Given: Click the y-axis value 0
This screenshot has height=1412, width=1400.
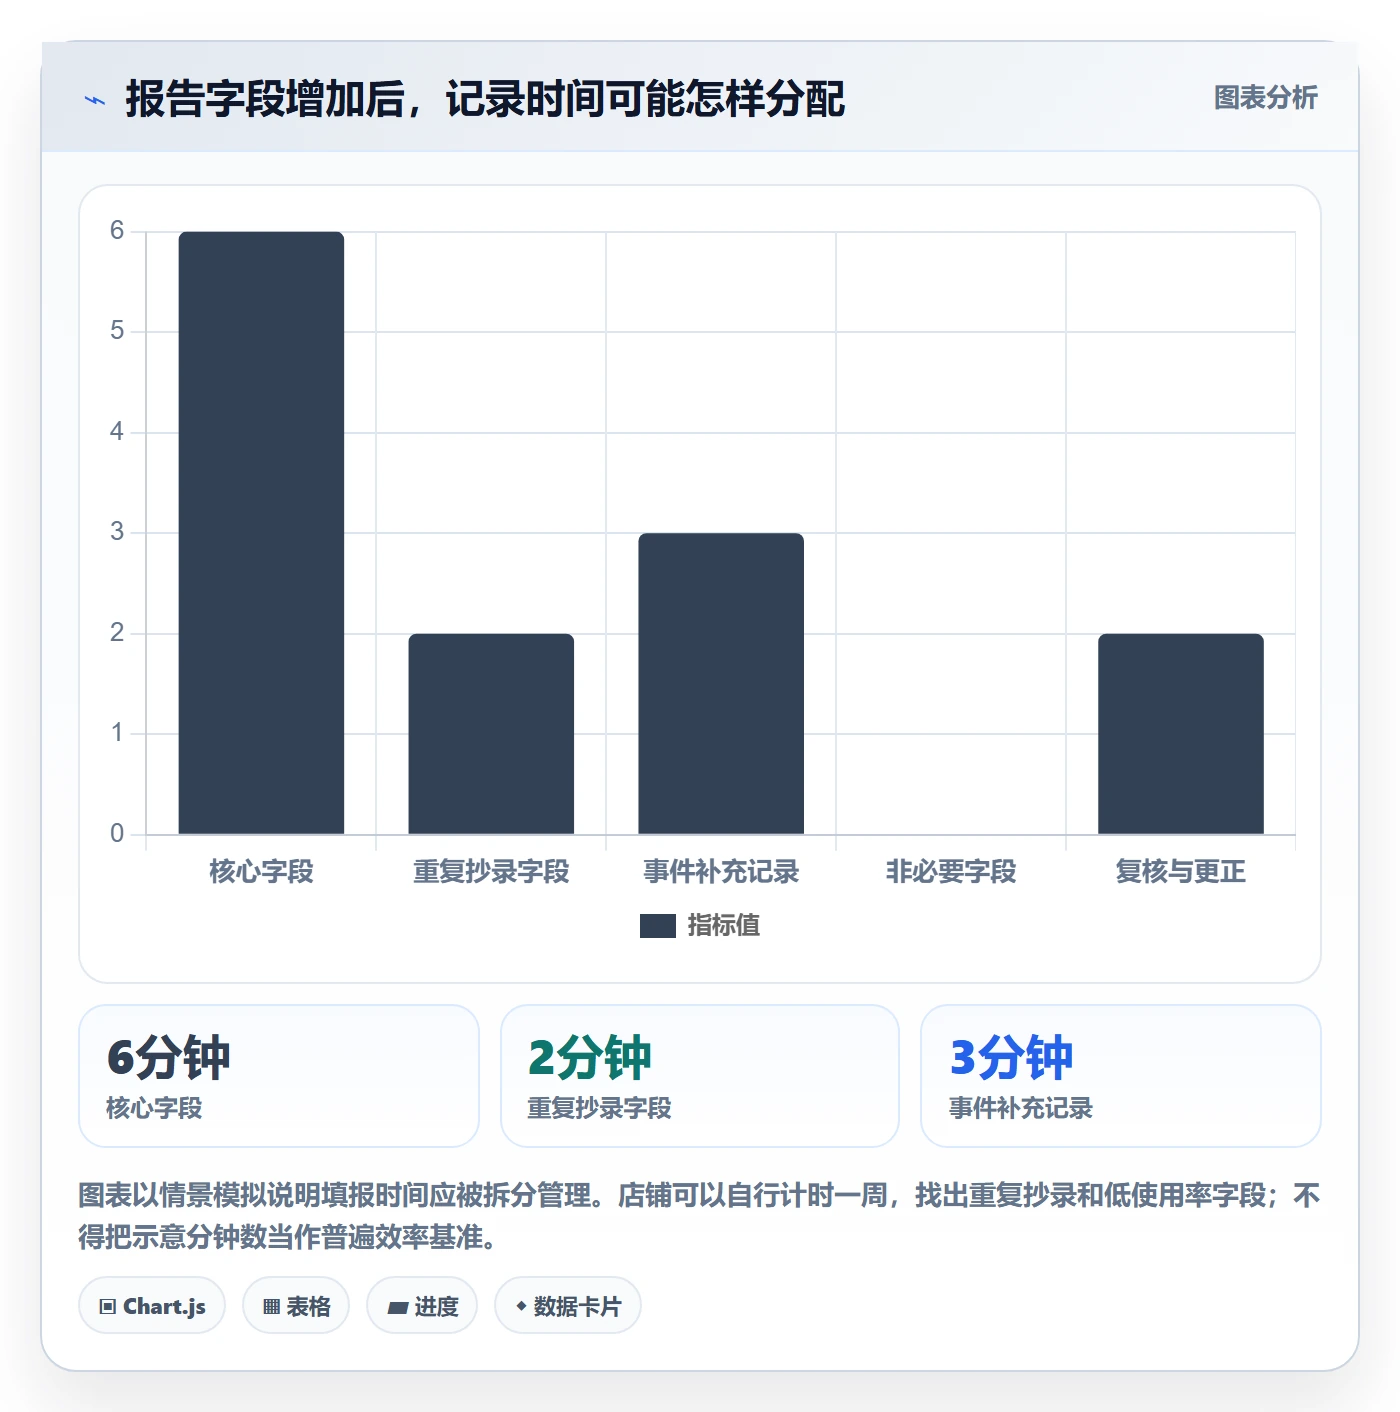Looking at the screenshot, I should (117, 834).
